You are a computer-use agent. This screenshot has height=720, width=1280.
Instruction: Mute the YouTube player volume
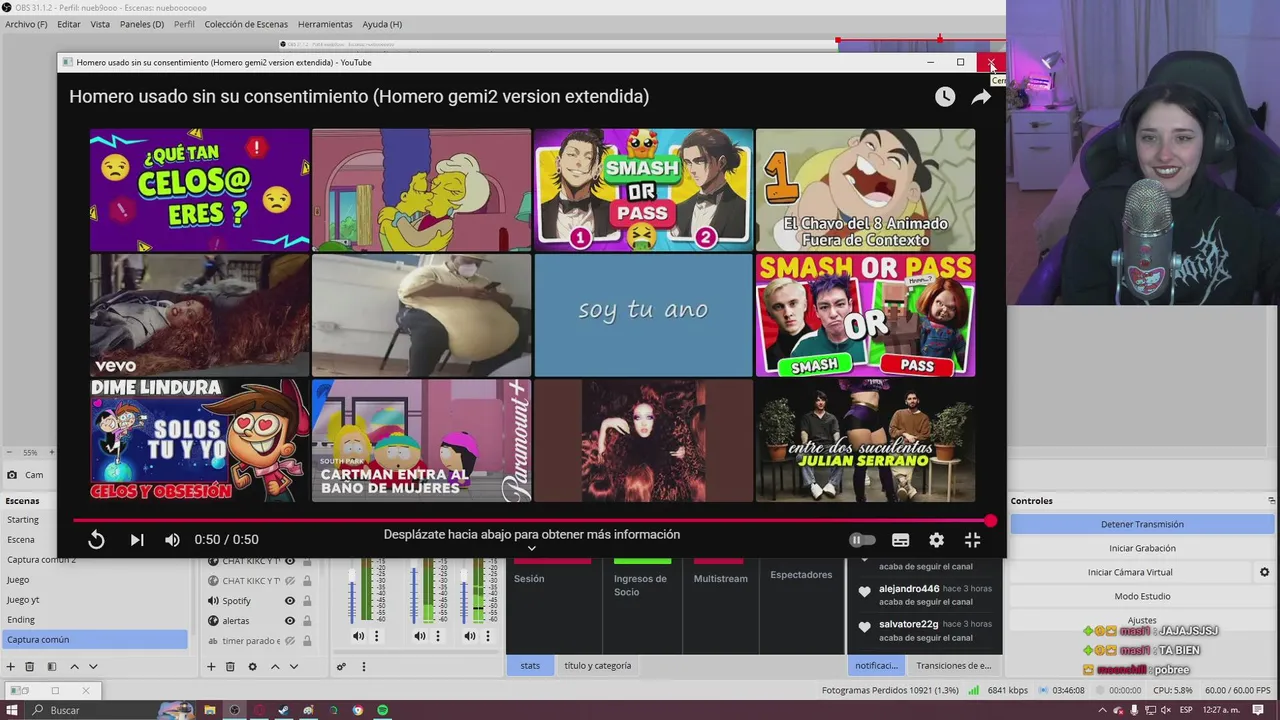point(172,540)
